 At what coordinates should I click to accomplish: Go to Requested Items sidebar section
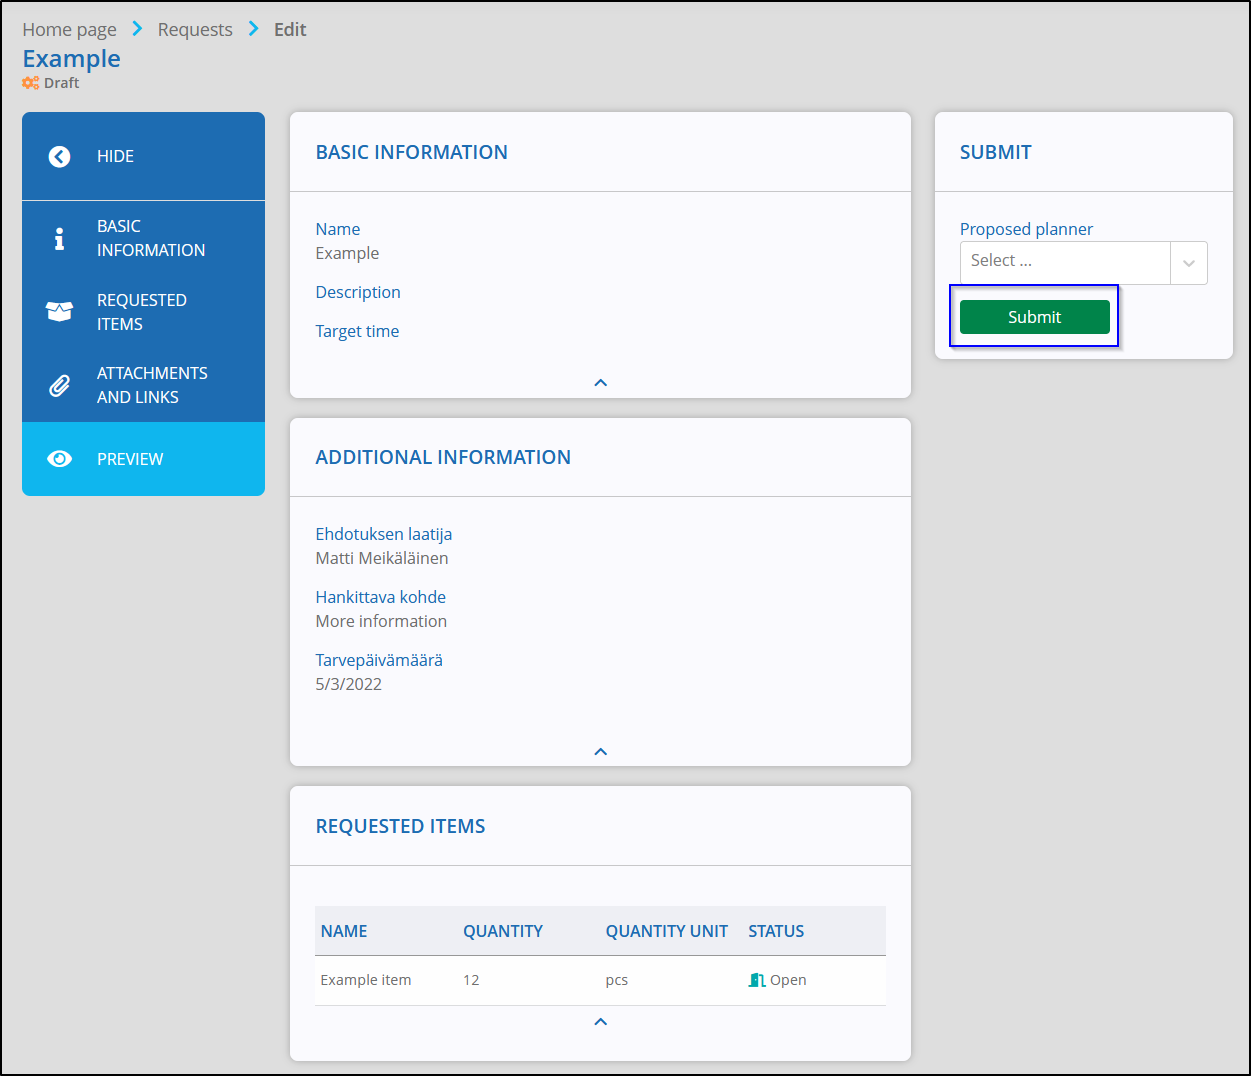point(144,312)
